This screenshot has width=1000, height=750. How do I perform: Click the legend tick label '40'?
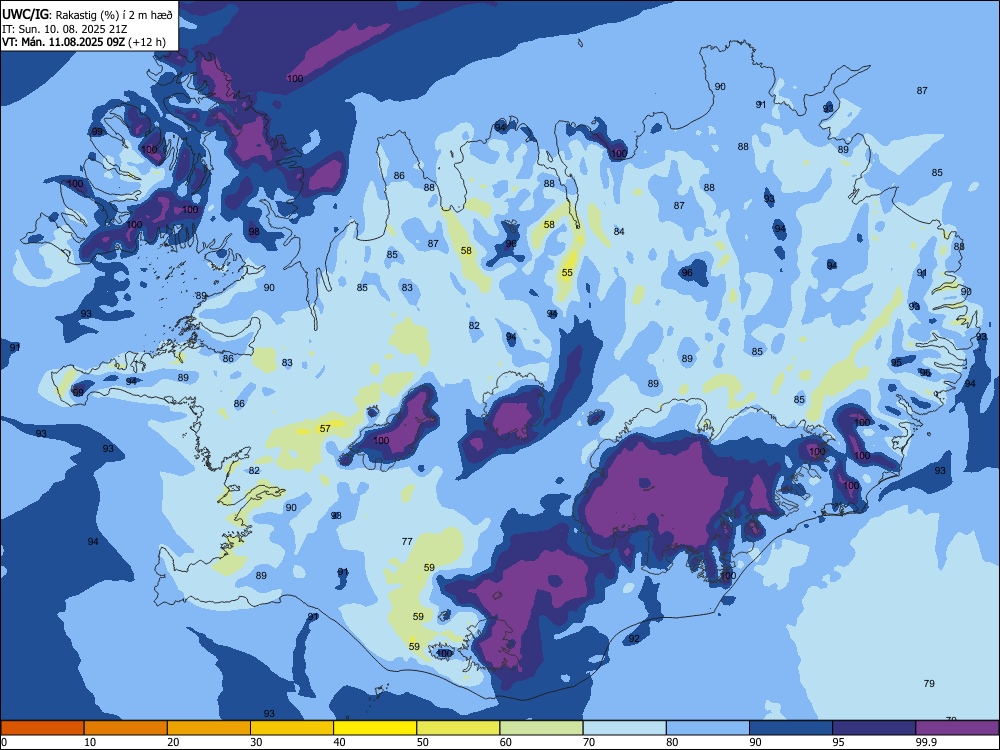[339, 742]
